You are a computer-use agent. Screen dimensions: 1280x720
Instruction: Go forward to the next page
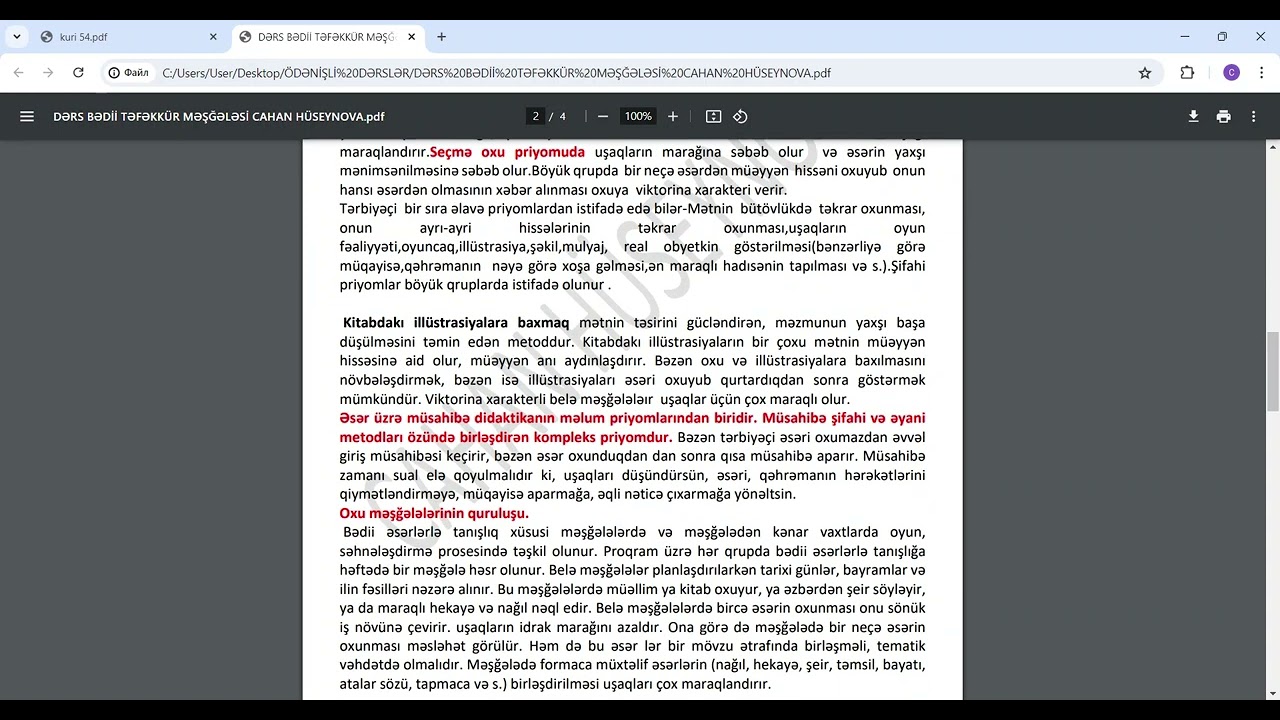pyautogui.click(x=48, y=73)
